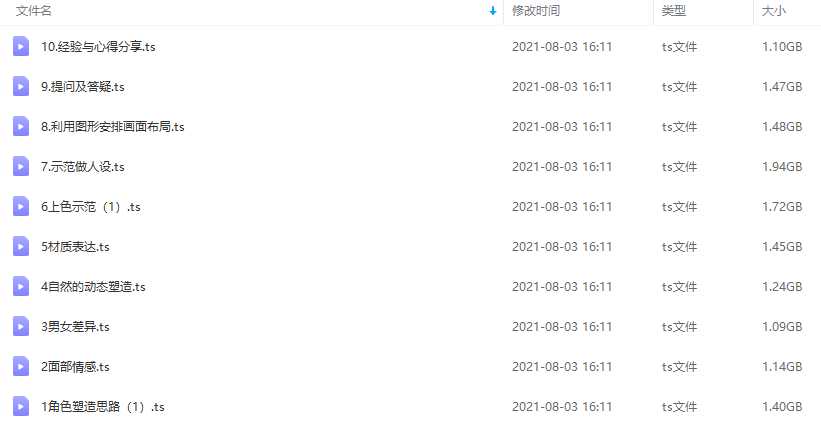Screen dimensions: 821x437
Task: Toggle the blue sort arrow in 文件名 header
Action: [x=492, y=11]
